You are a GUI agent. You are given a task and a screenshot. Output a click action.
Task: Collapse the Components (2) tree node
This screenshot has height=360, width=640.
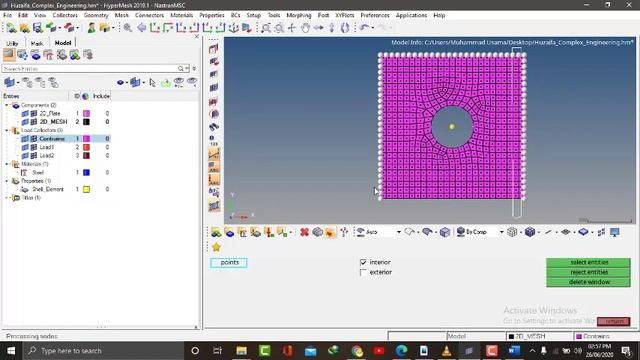tap(7, 105)
